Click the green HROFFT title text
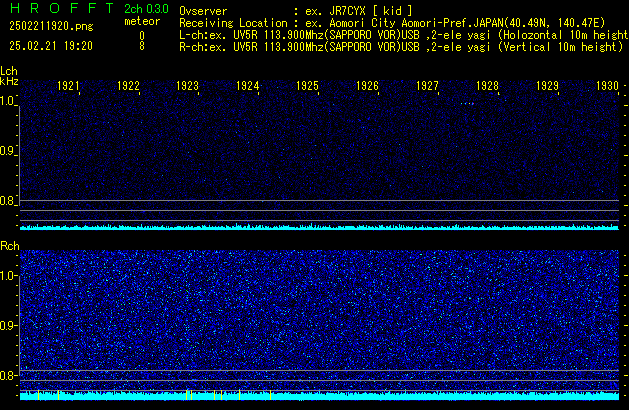 pos(62,8)
